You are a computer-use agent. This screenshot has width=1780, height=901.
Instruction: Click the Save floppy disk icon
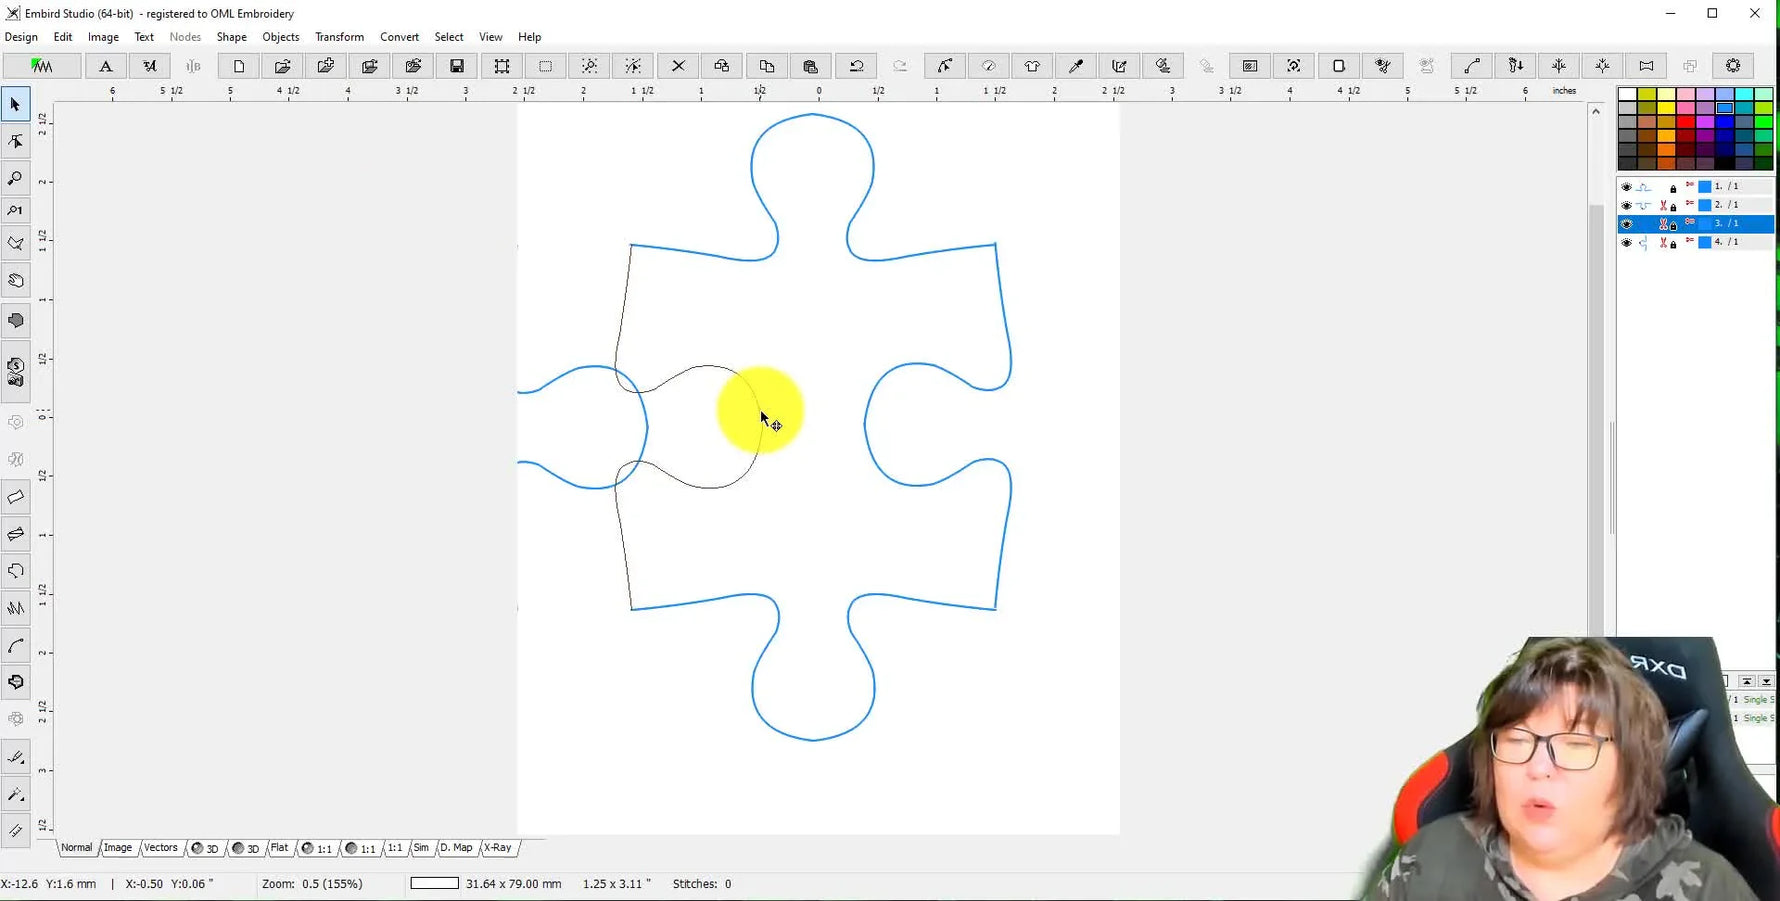point(457,66)
